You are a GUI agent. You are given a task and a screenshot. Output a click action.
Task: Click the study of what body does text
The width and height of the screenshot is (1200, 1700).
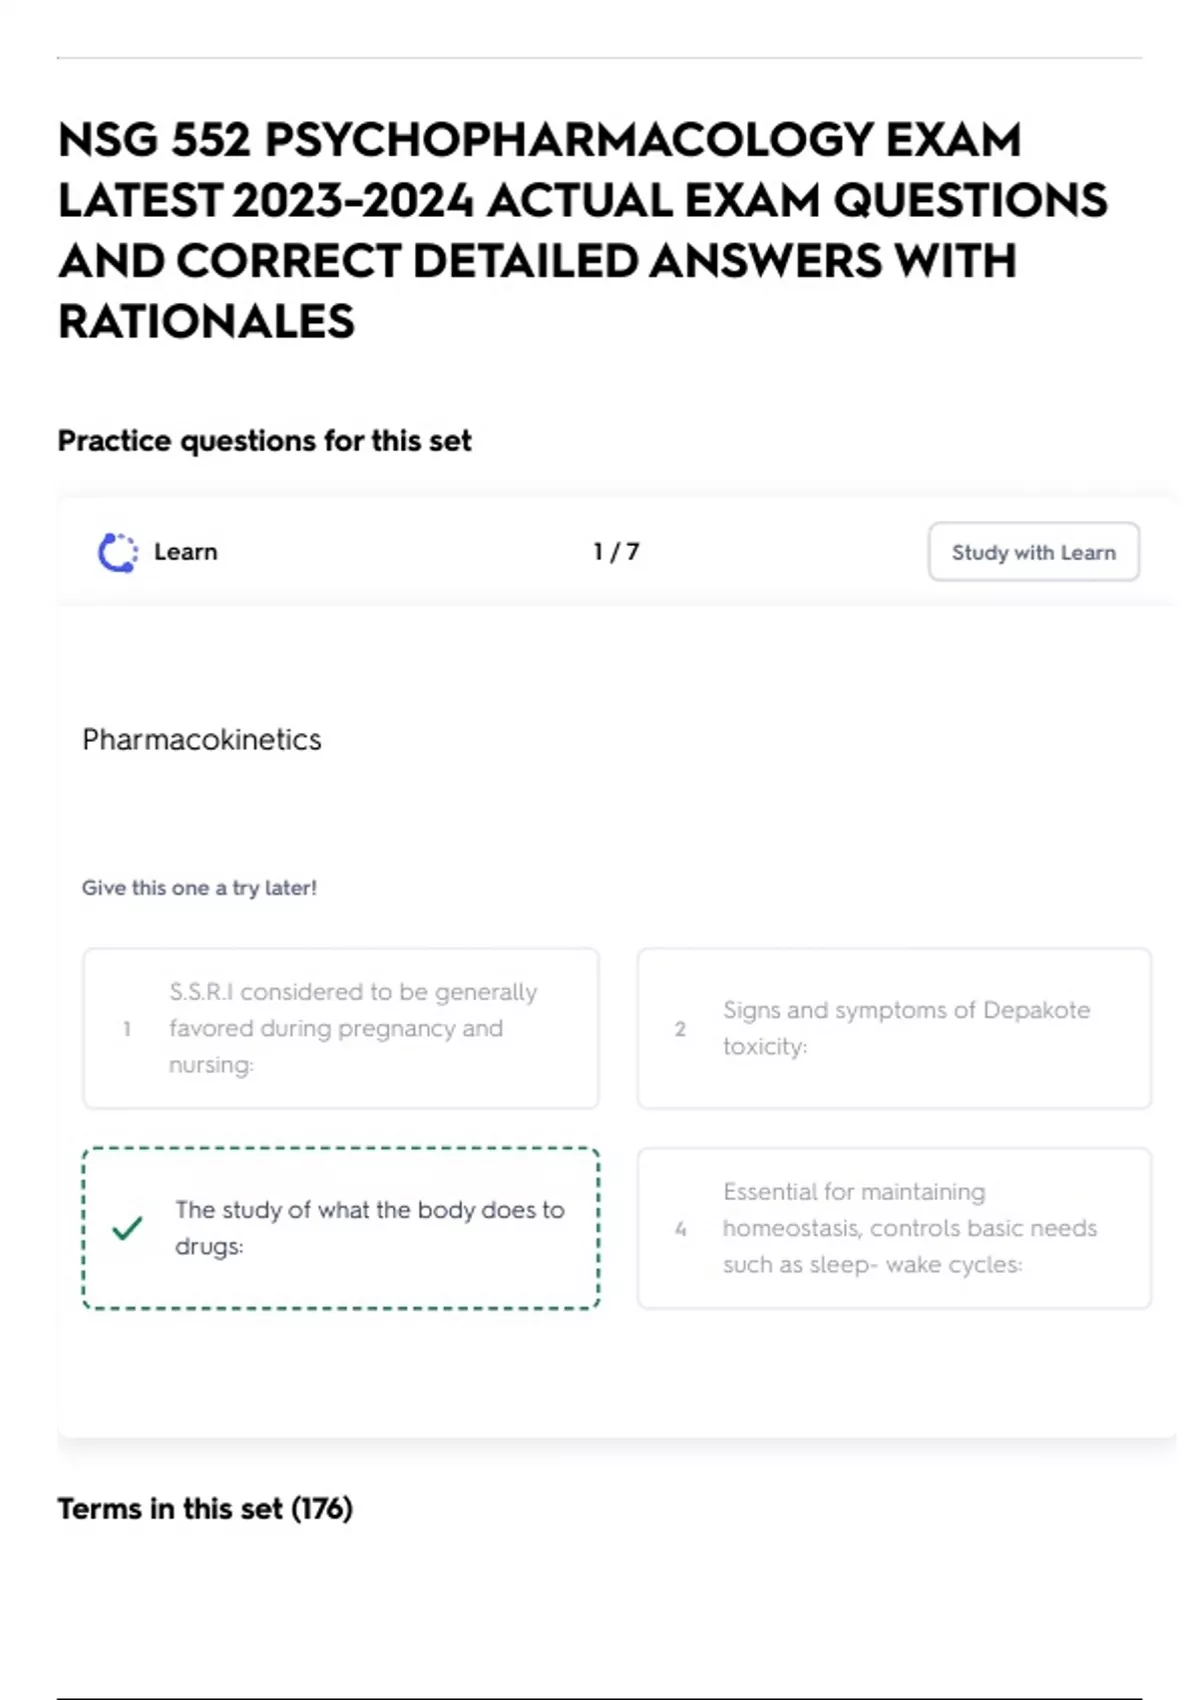click(x=370, y=1228)
